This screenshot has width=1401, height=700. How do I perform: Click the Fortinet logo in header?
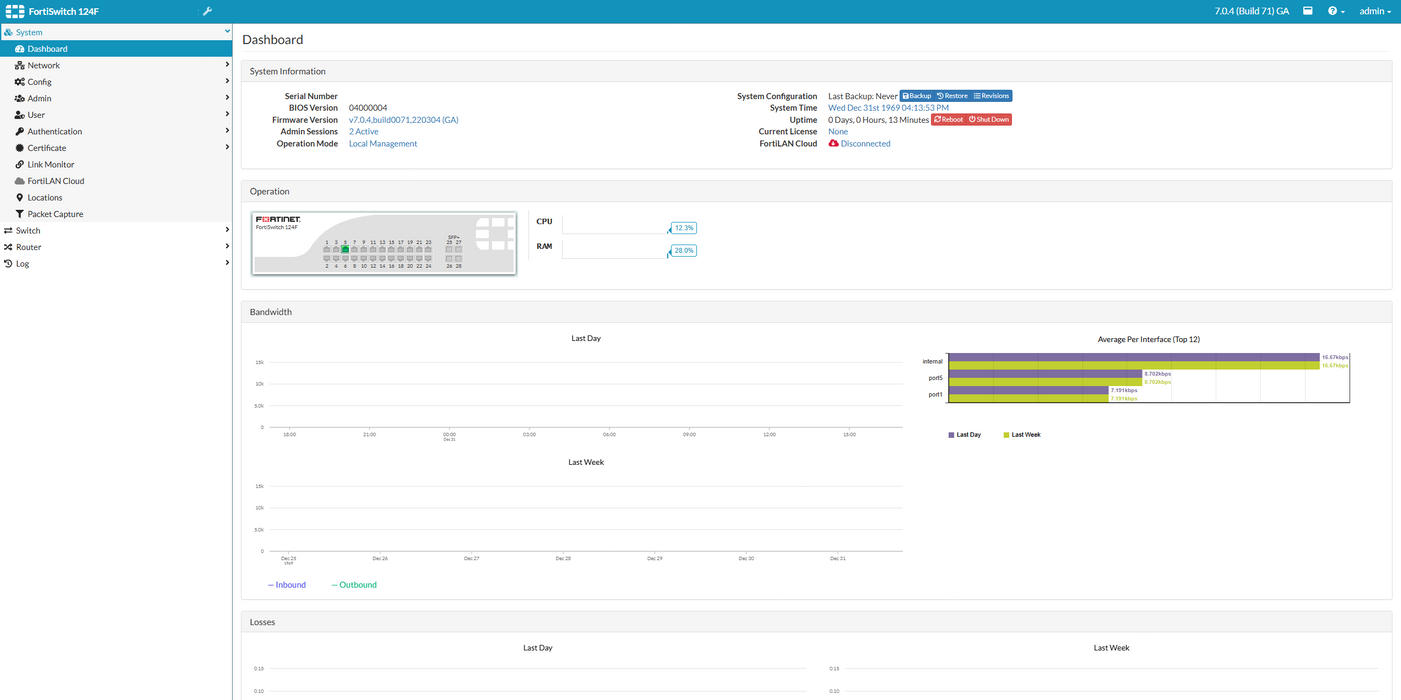tap(15, 11)
